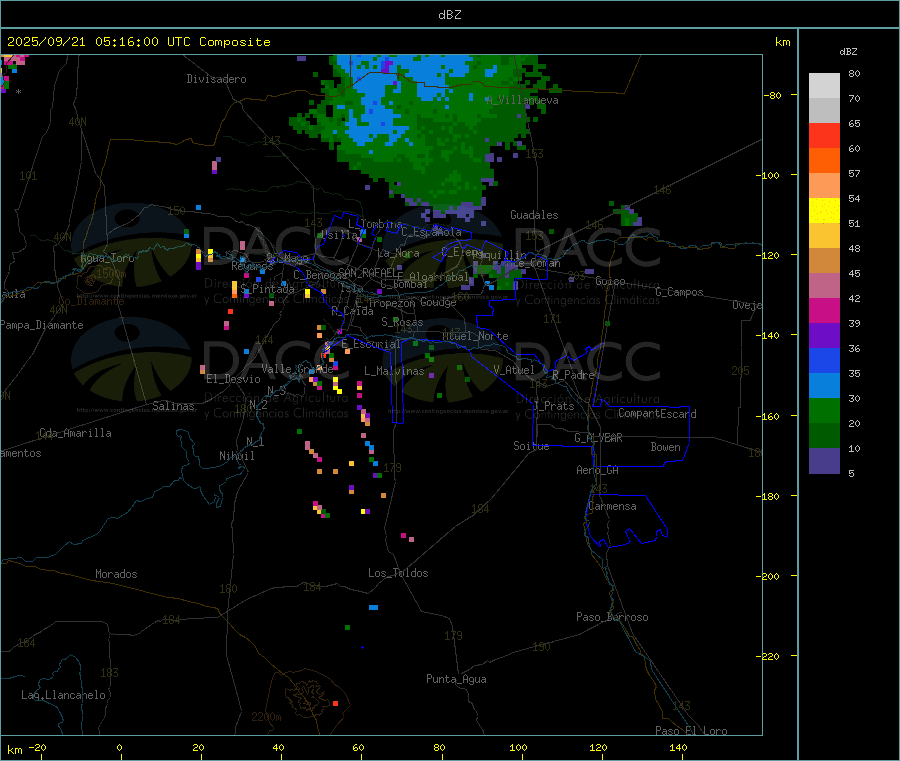Click the L_Malvinas label

coord(394,371)
